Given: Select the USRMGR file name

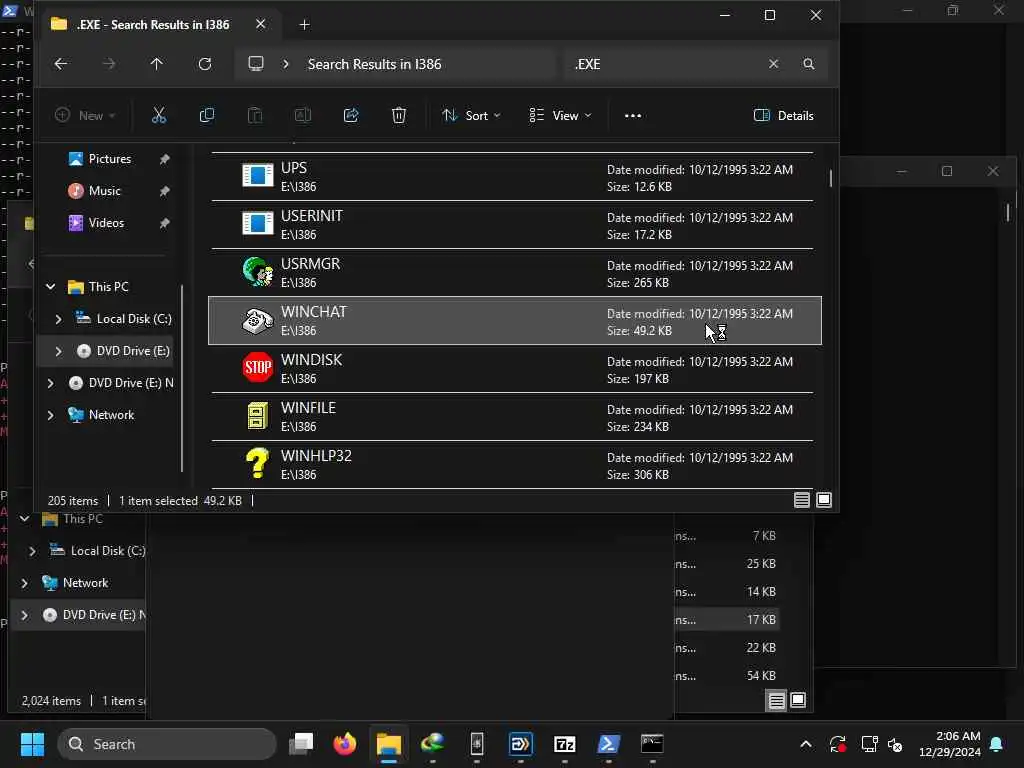Looking at the screenshot, I should click(310, 264).
